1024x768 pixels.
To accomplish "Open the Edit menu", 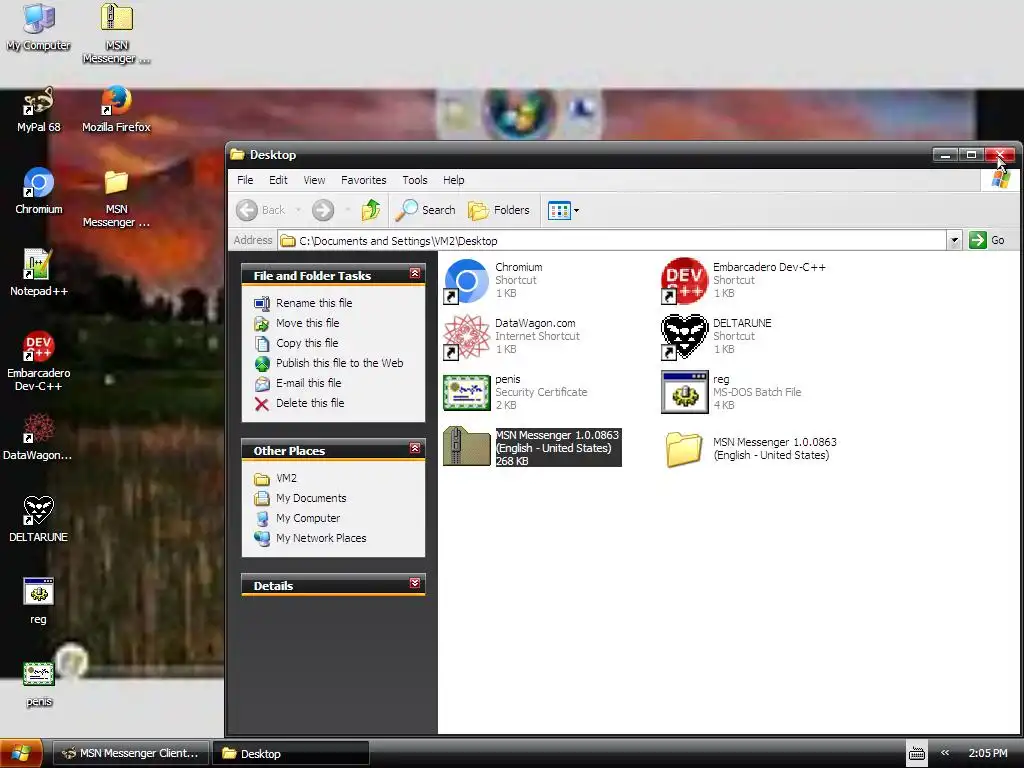I will 278,180.
